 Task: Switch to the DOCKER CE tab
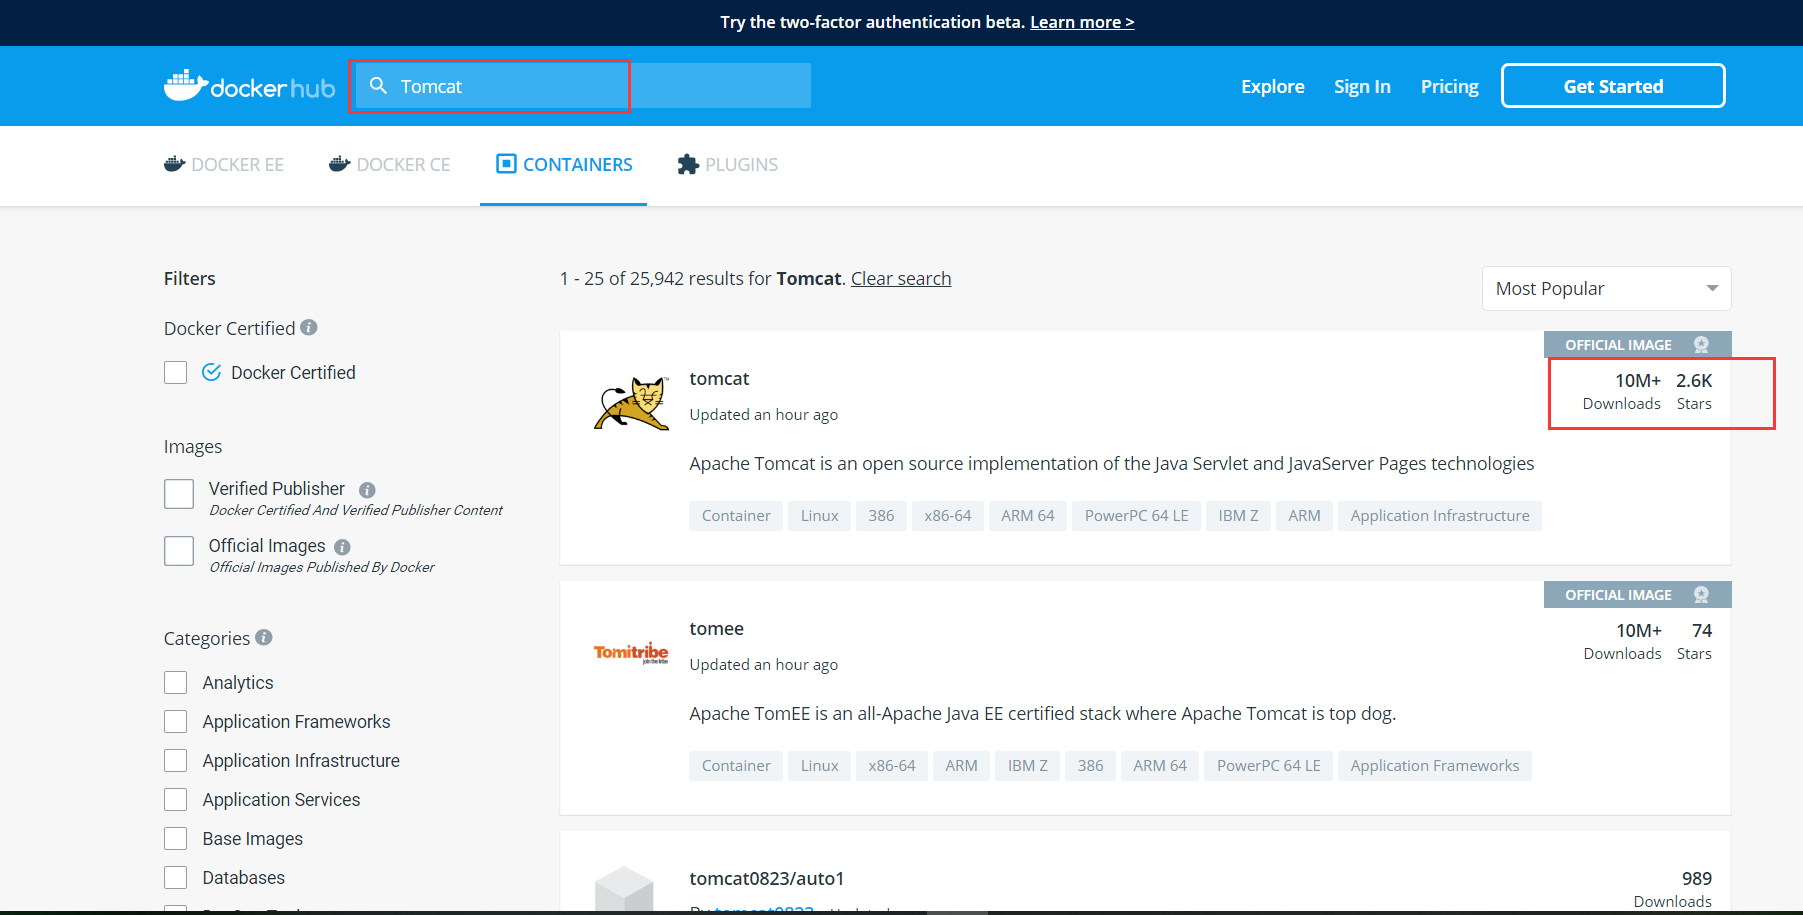coord(390,164)
